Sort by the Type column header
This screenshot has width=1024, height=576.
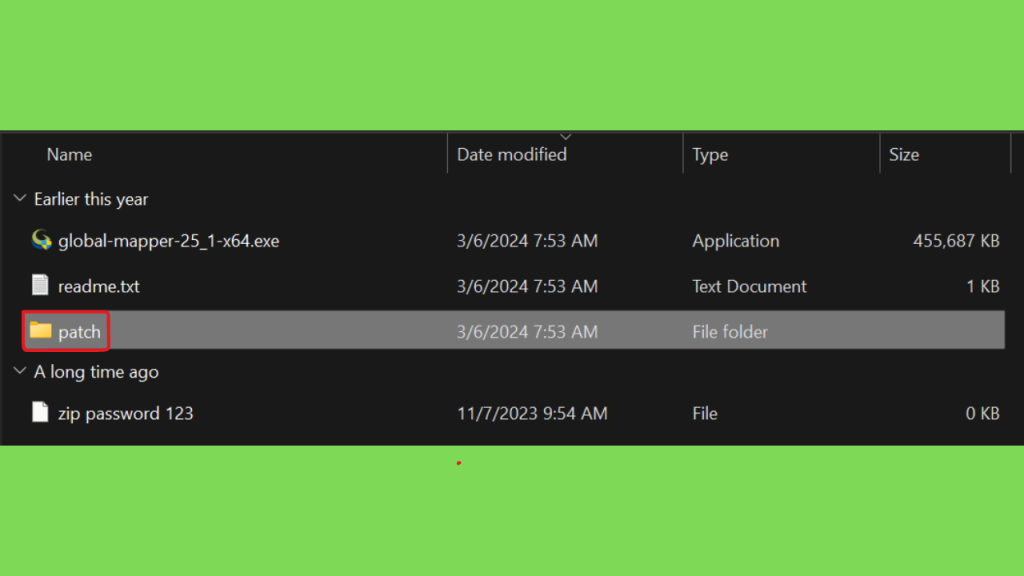pyautogui.click(x=710, y=155)
